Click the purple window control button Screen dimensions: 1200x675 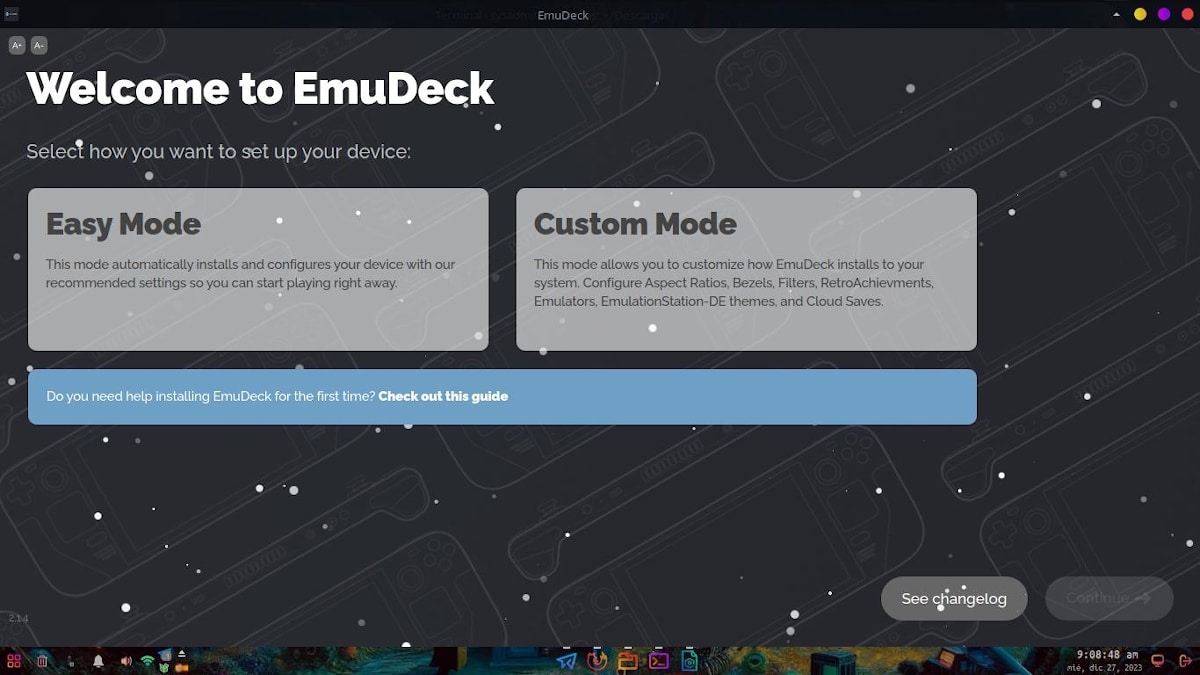pos(1164,14)
